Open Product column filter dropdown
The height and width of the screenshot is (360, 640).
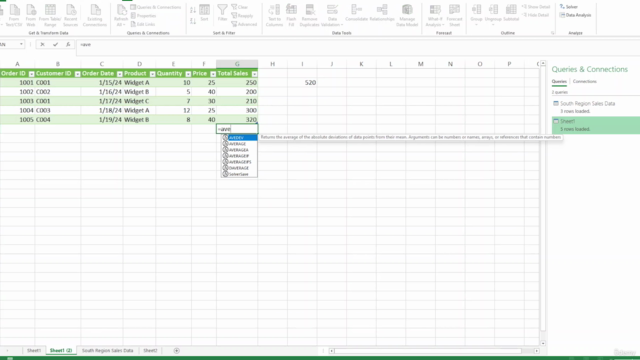coord(152,74)
